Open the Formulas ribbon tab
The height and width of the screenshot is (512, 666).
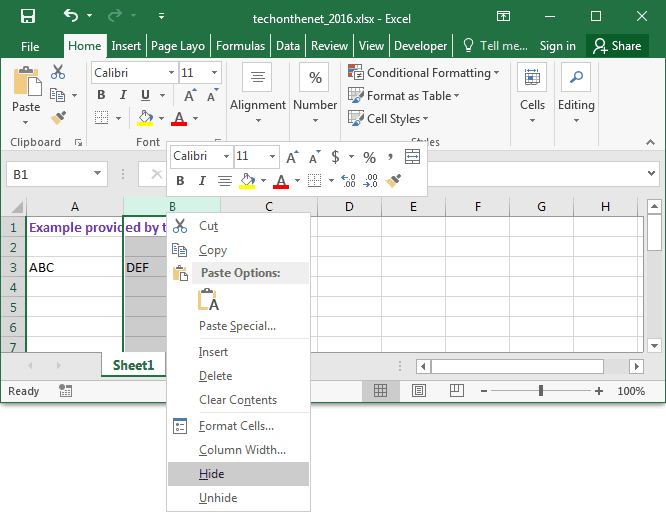[240, 46]
